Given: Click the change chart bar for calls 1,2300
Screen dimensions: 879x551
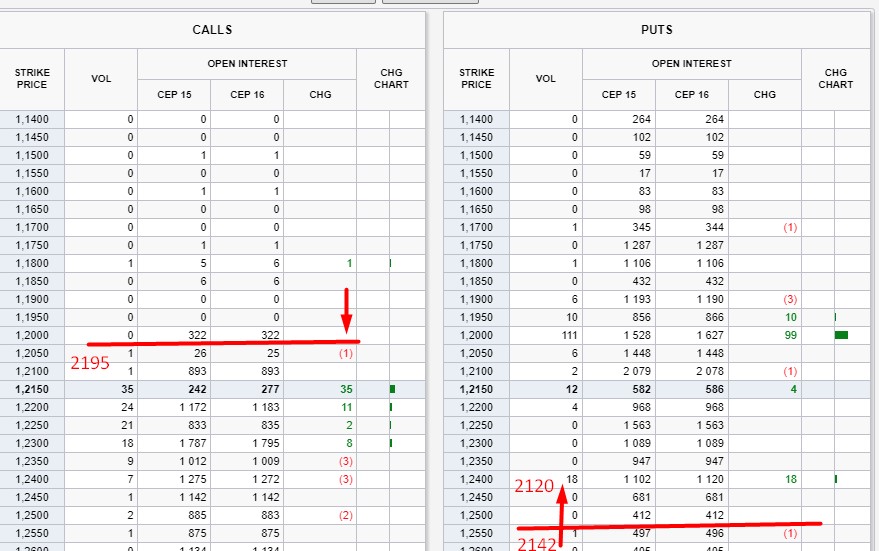Looking at the screenshot, I should point(391,443).
